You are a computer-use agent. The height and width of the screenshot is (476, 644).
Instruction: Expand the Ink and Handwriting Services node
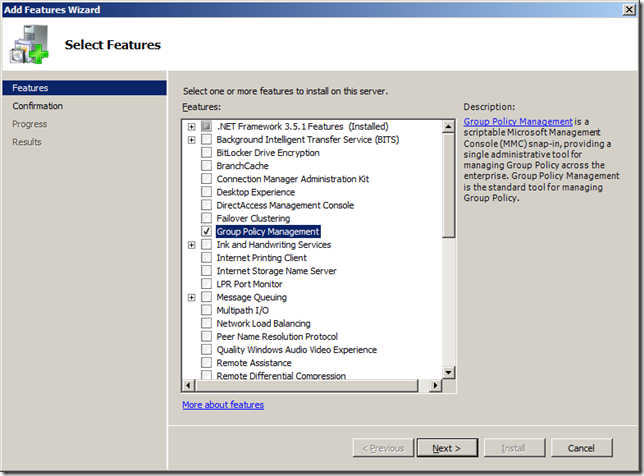point(191,245)
